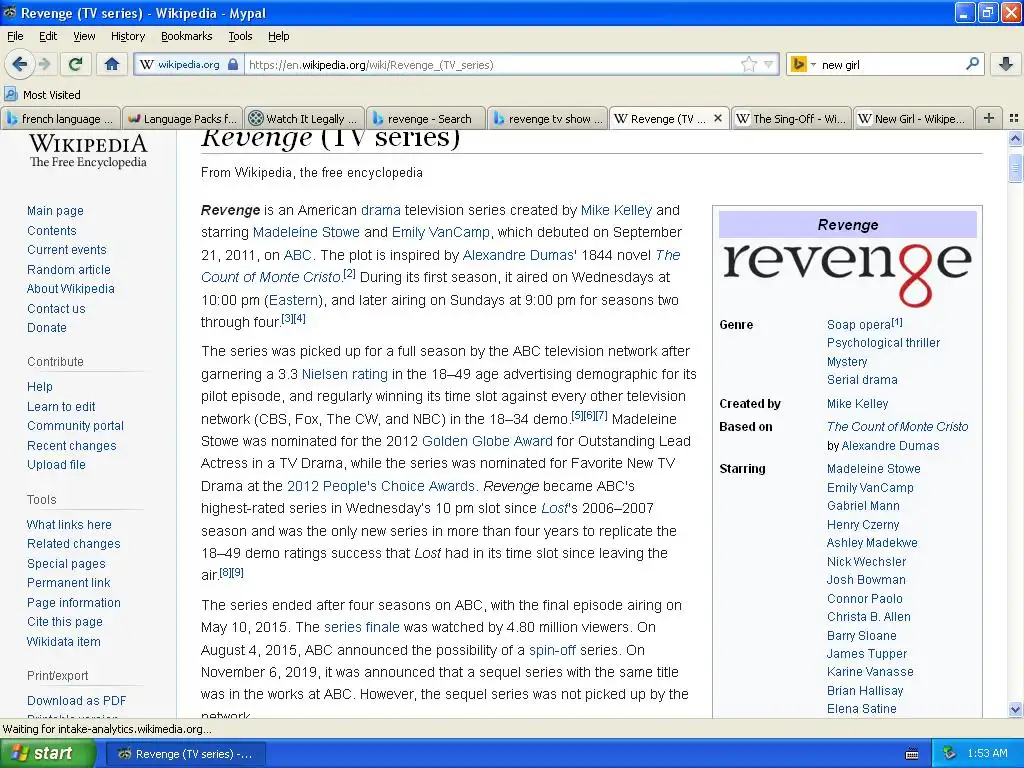This screenshot has width=1024, height=768.
Task: Open the View menu
Action: click(84, 36)
